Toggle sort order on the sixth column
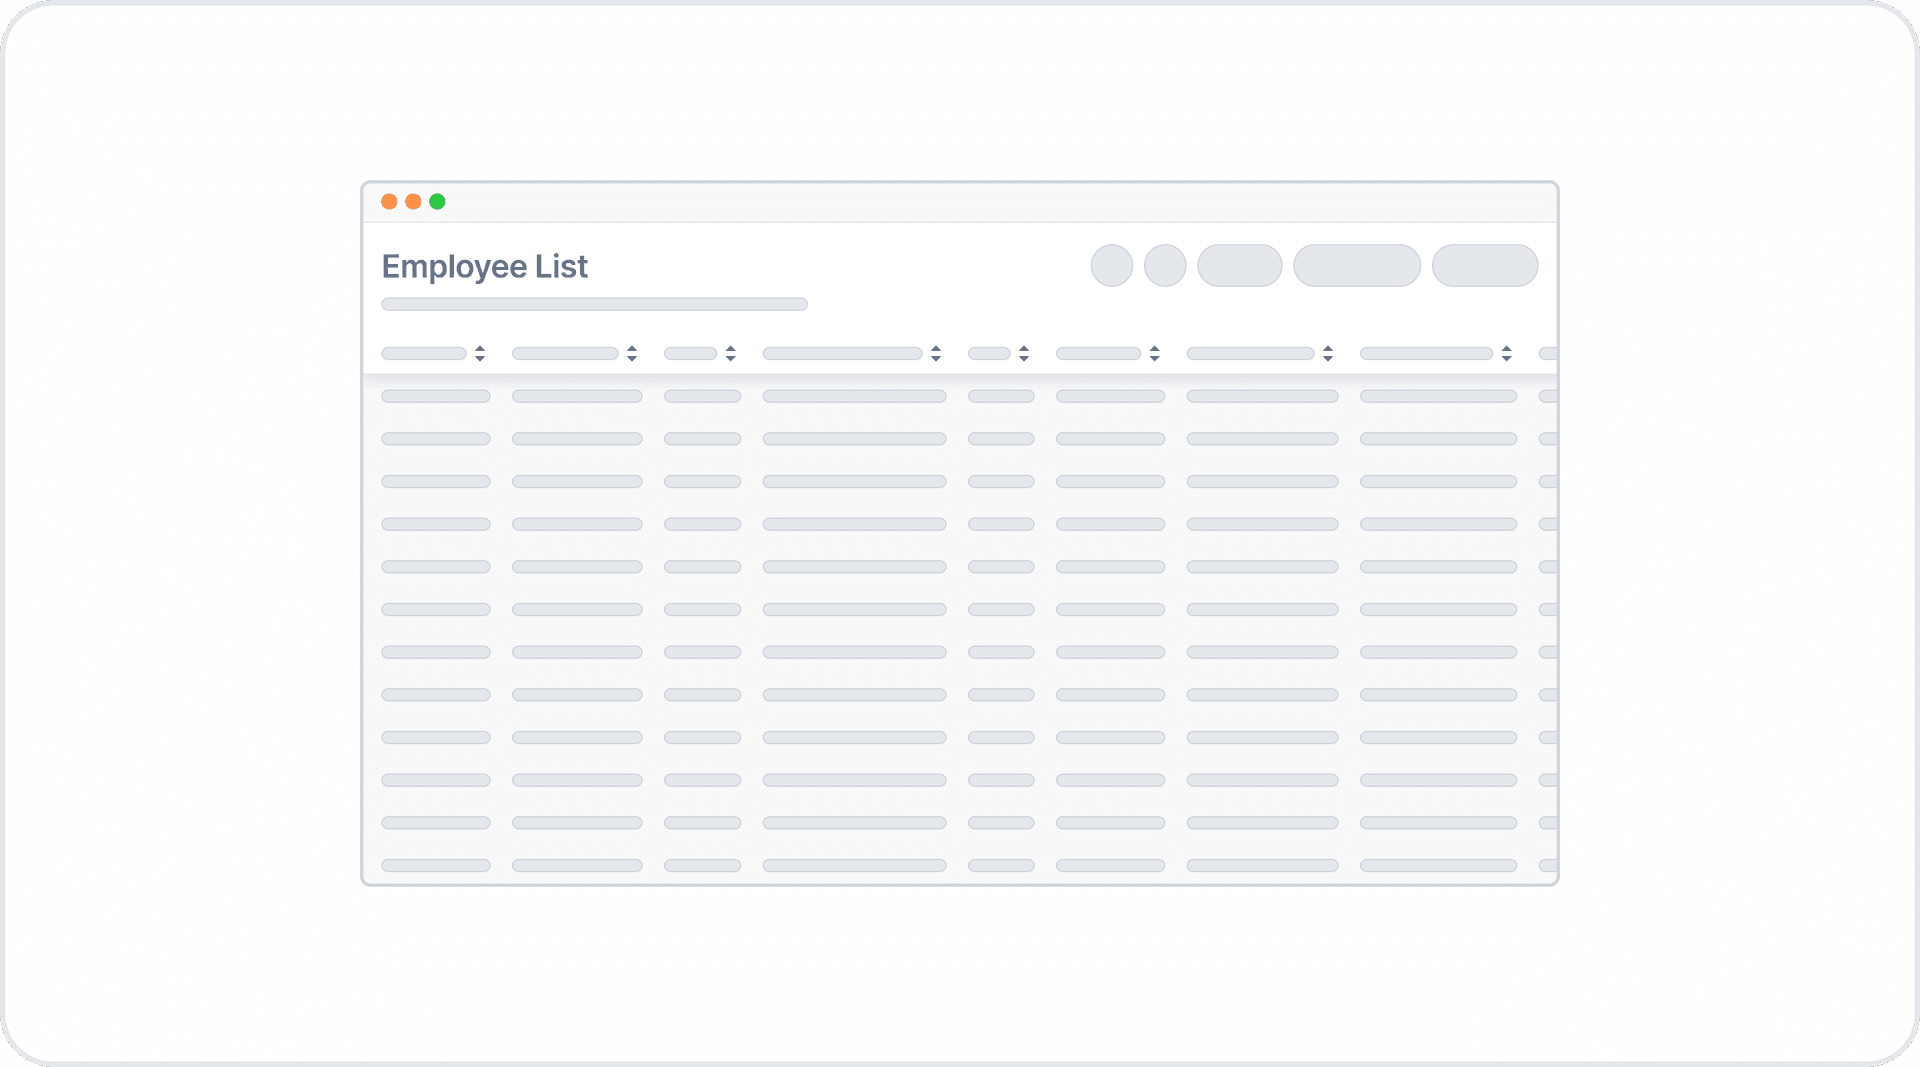This screenshot has height=1067, width=1920. [1155, 353]
